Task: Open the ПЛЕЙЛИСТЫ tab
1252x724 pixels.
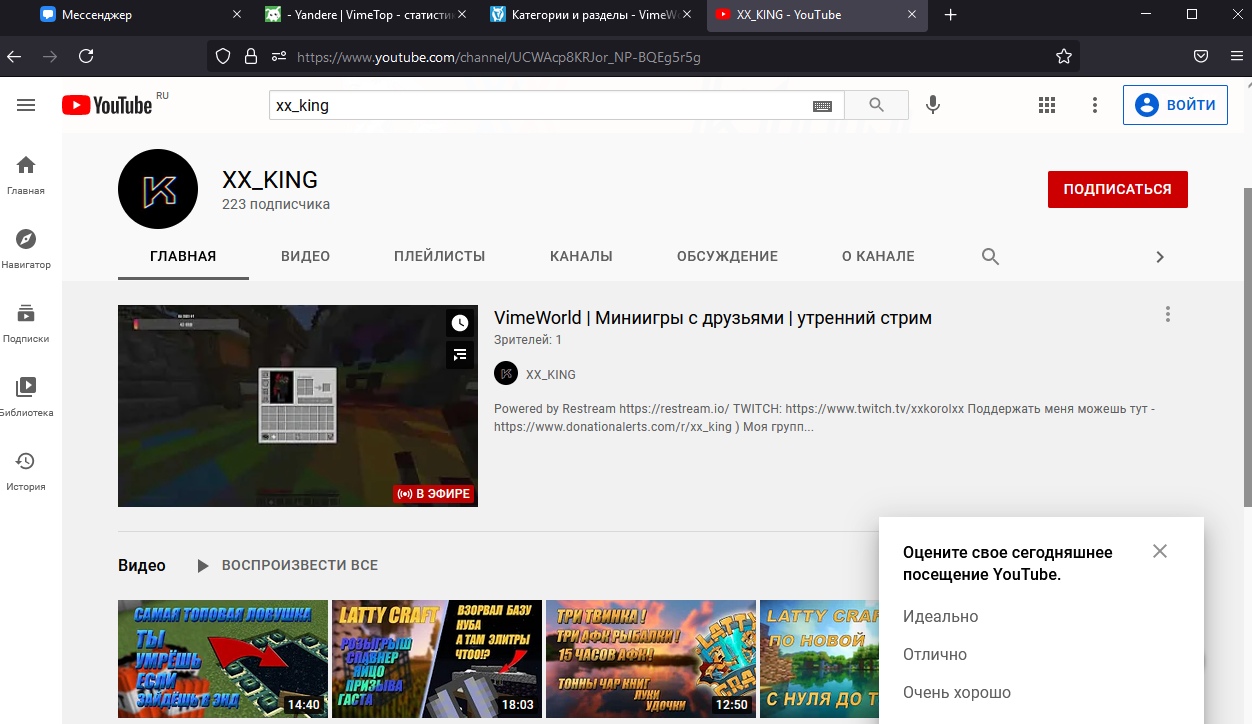Action: pos(439,257)
